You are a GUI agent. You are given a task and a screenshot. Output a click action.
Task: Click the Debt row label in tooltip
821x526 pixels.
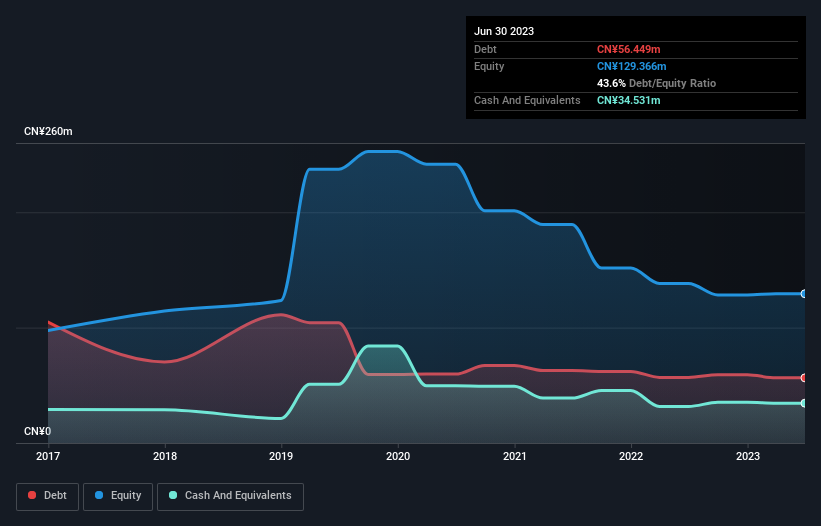coord(485,49)
